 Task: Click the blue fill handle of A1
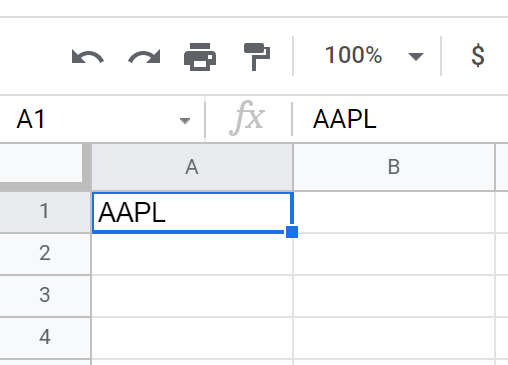tap(292, 232)
